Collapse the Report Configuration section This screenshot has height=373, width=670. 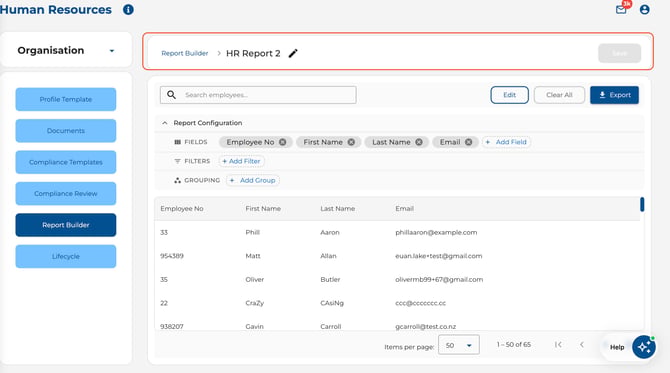165,123
